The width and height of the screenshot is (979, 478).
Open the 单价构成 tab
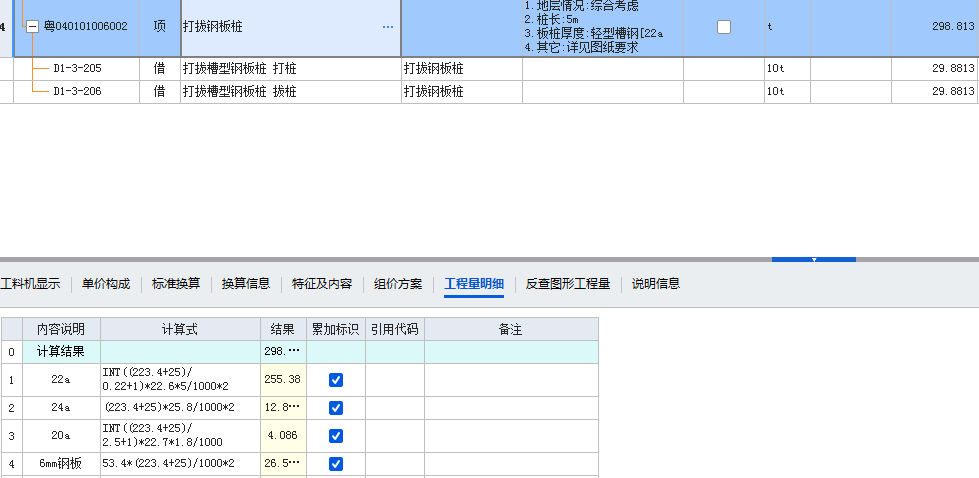(x=106, y=284)
